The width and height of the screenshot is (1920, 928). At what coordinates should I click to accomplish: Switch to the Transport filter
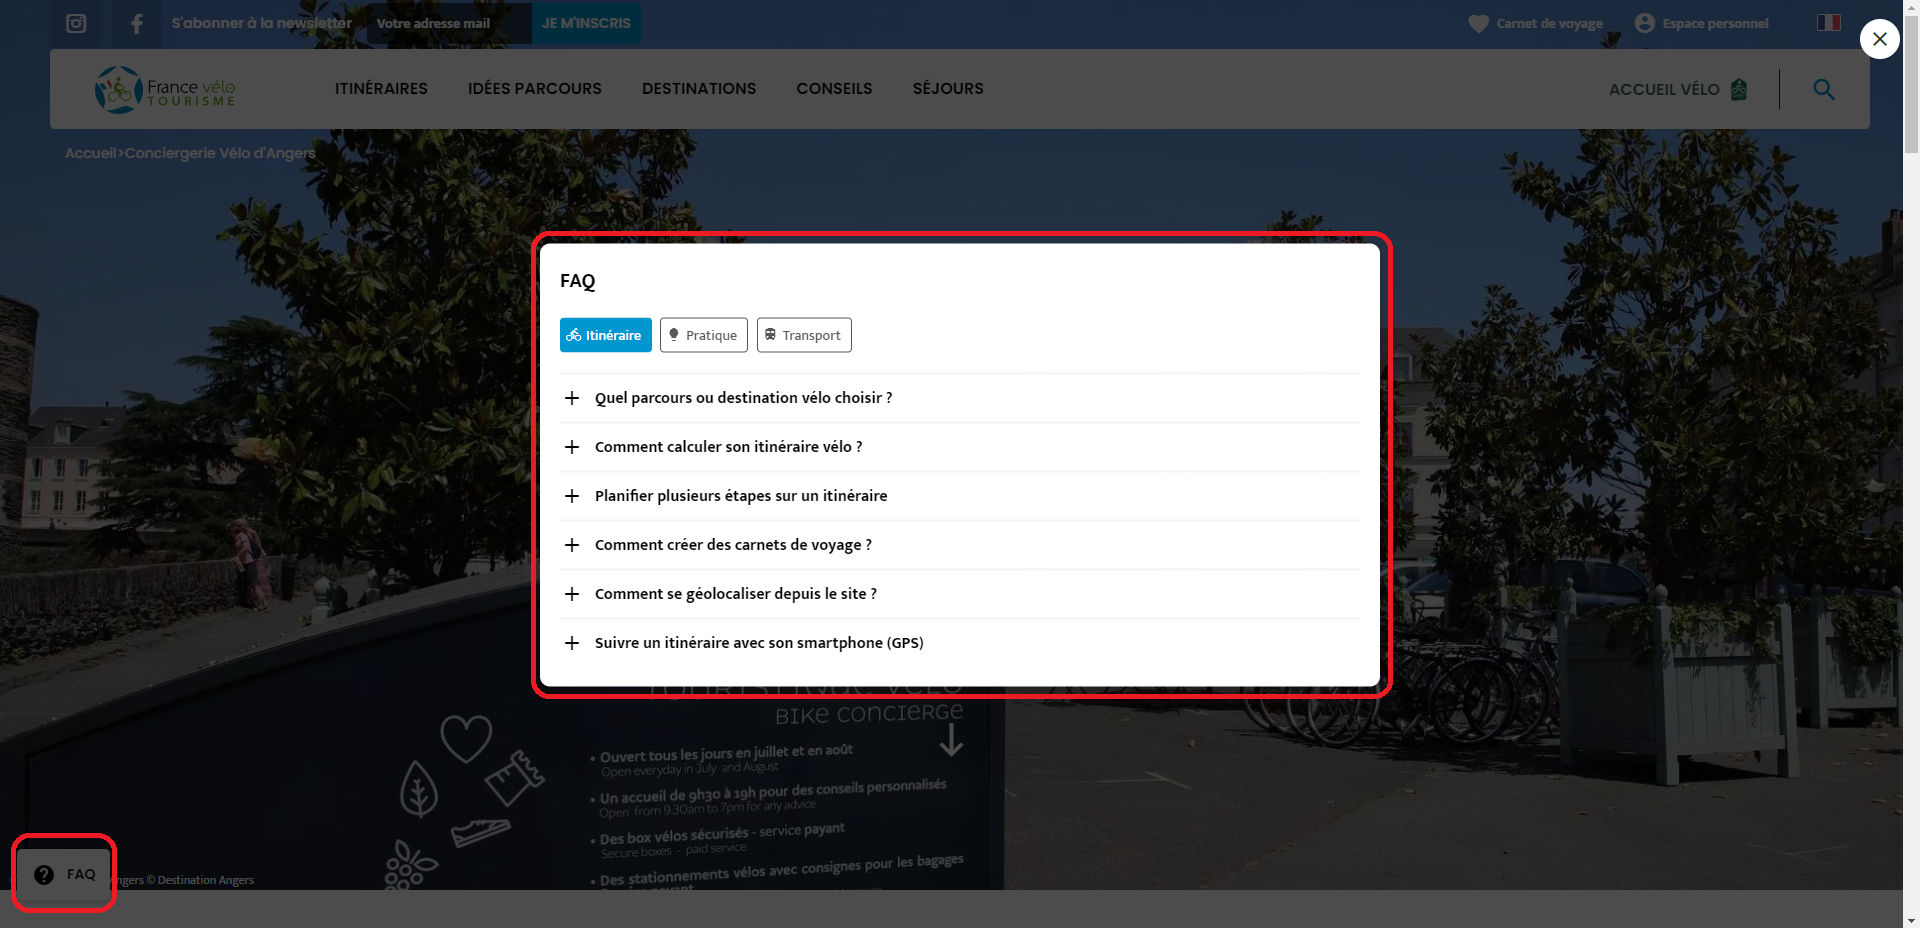[804, 335]
